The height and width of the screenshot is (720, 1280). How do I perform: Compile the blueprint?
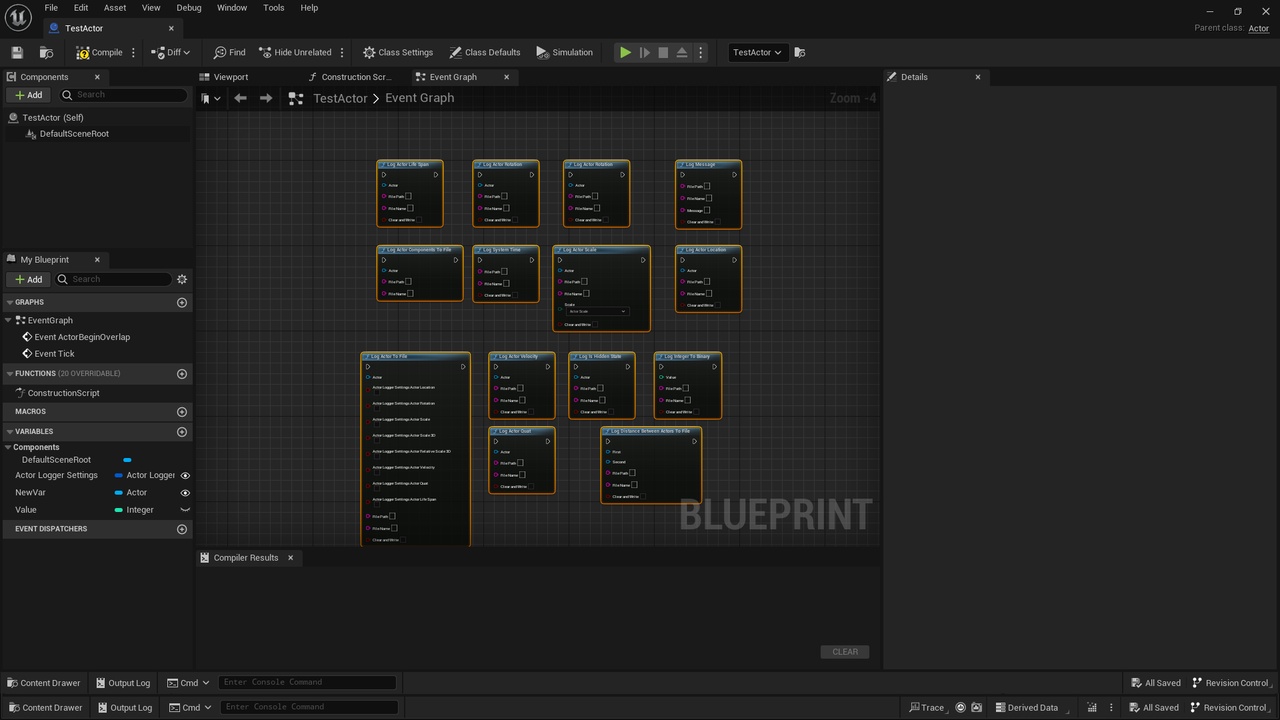[x=99, y=52]
